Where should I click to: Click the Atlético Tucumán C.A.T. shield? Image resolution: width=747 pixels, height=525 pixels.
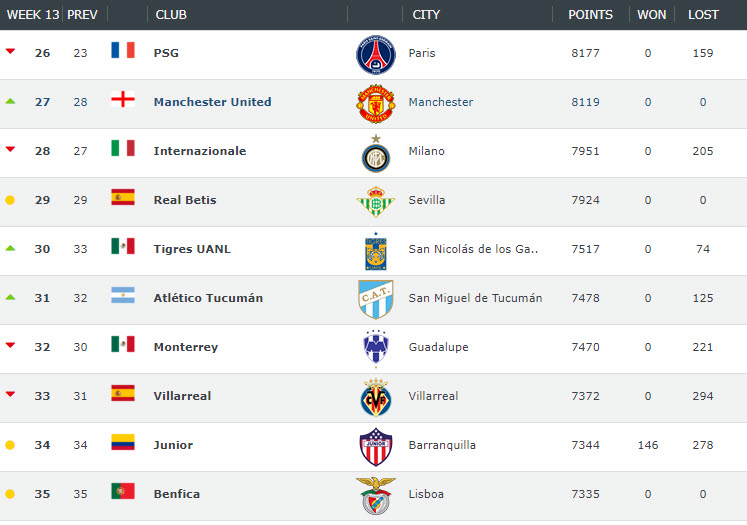point(375,300)
